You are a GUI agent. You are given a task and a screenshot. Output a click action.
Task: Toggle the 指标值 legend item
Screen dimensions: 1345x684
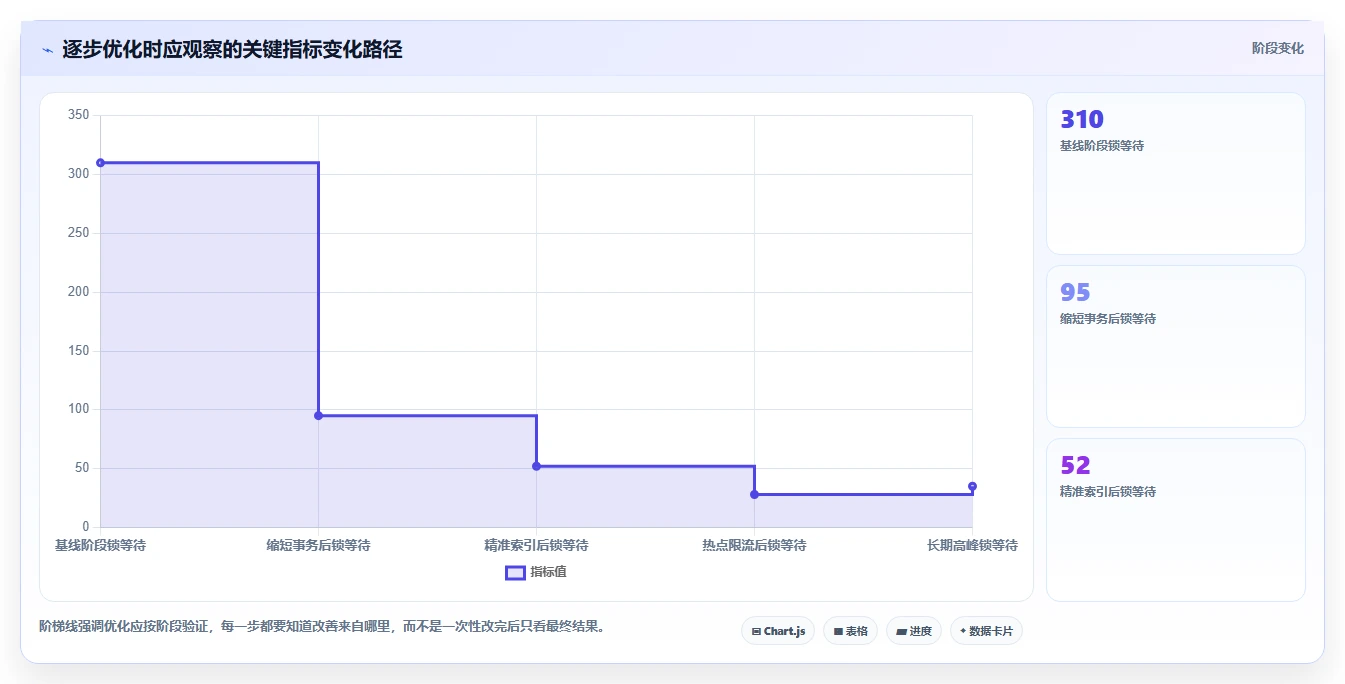(x=536, y=572)
